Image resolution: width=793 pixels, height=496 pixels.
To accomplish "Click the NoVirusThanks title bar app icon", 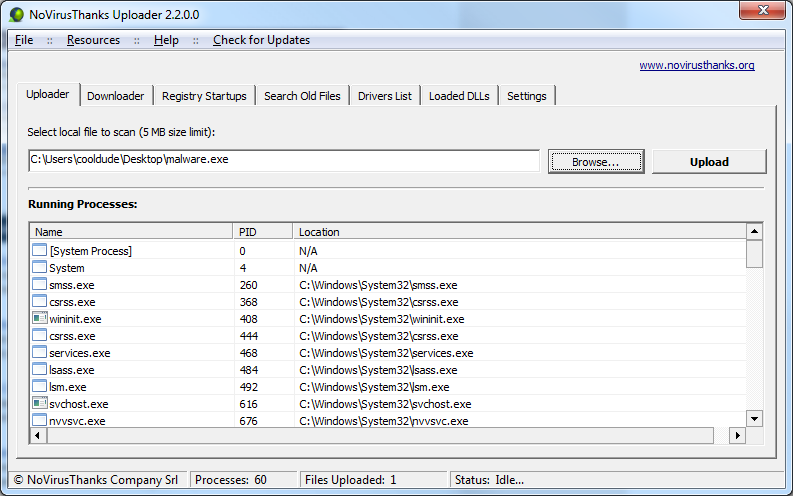I will coord(16,13).
